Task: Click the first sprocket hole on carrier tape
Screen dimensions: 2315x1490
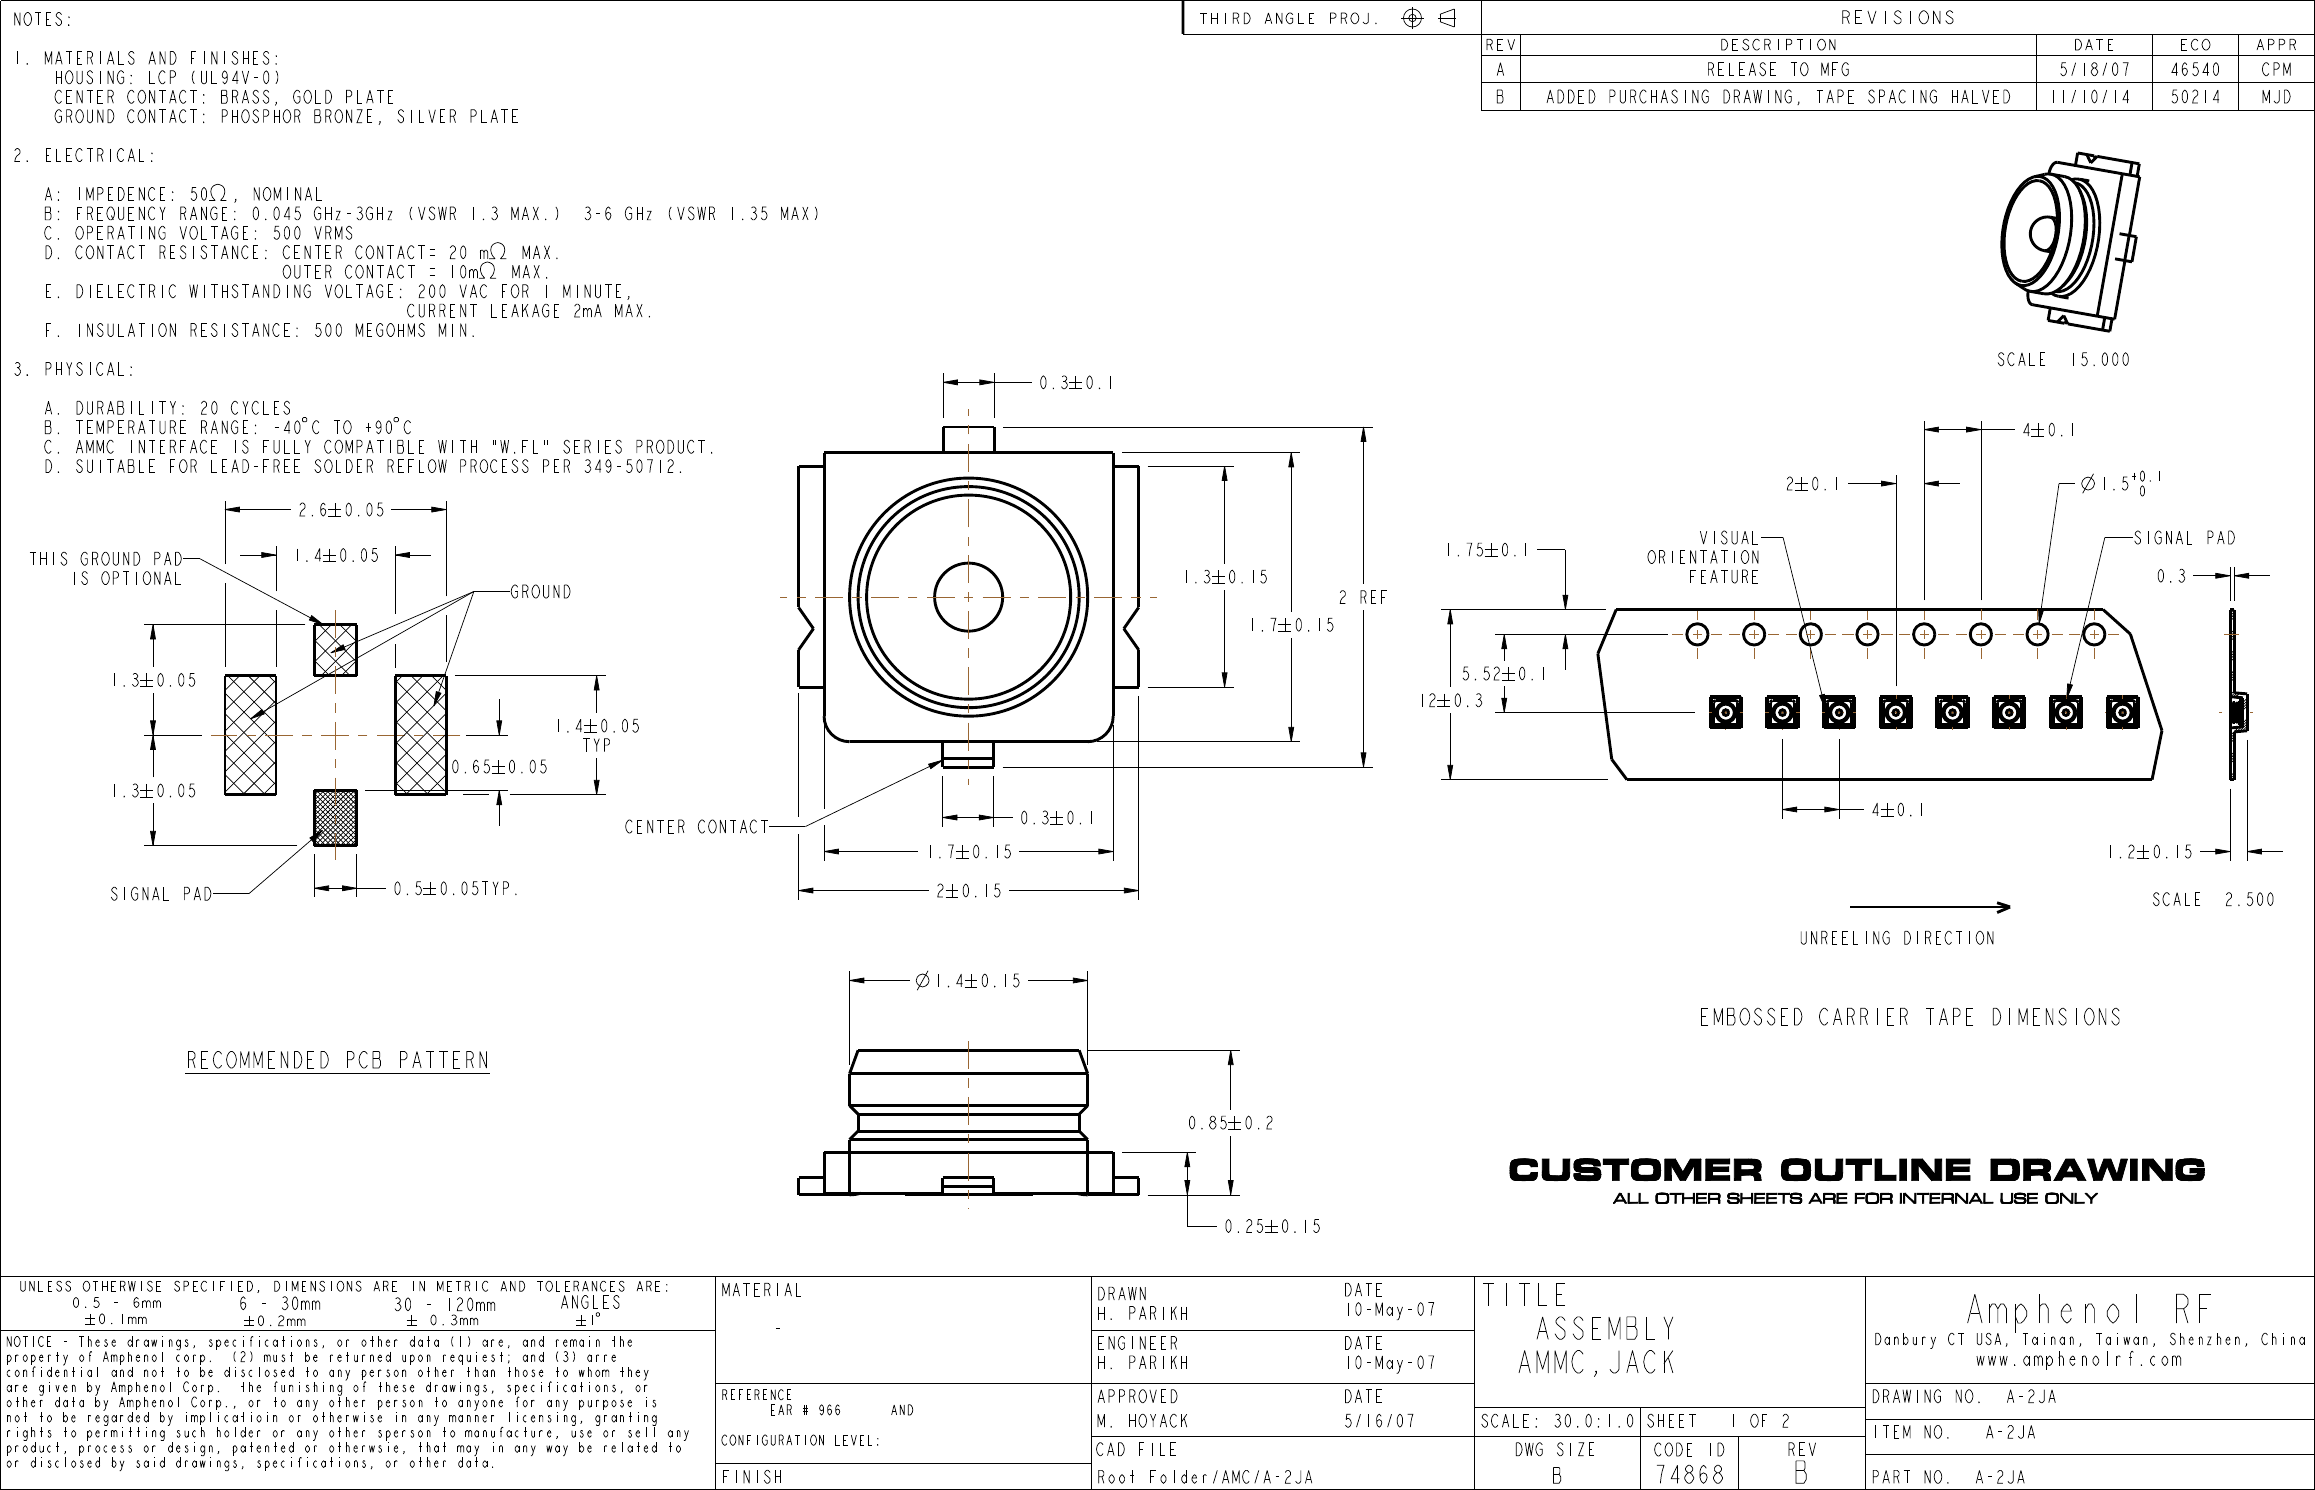Action: click(1697, 634)
